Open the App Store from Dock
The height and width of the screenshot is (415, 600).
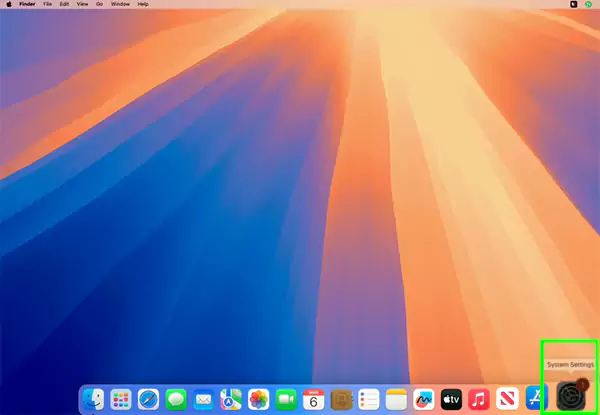point(536,399)
